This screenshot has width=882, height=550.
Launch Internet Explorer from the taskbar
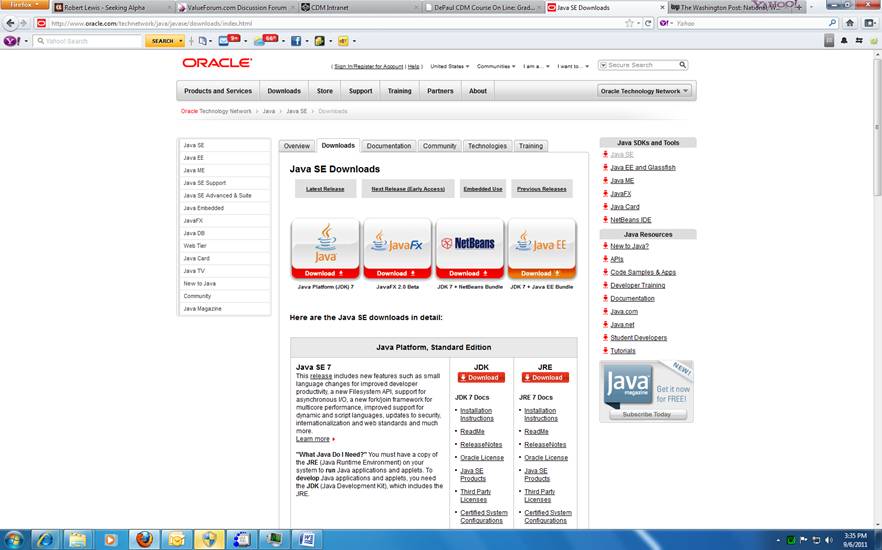tap(45, 540)
